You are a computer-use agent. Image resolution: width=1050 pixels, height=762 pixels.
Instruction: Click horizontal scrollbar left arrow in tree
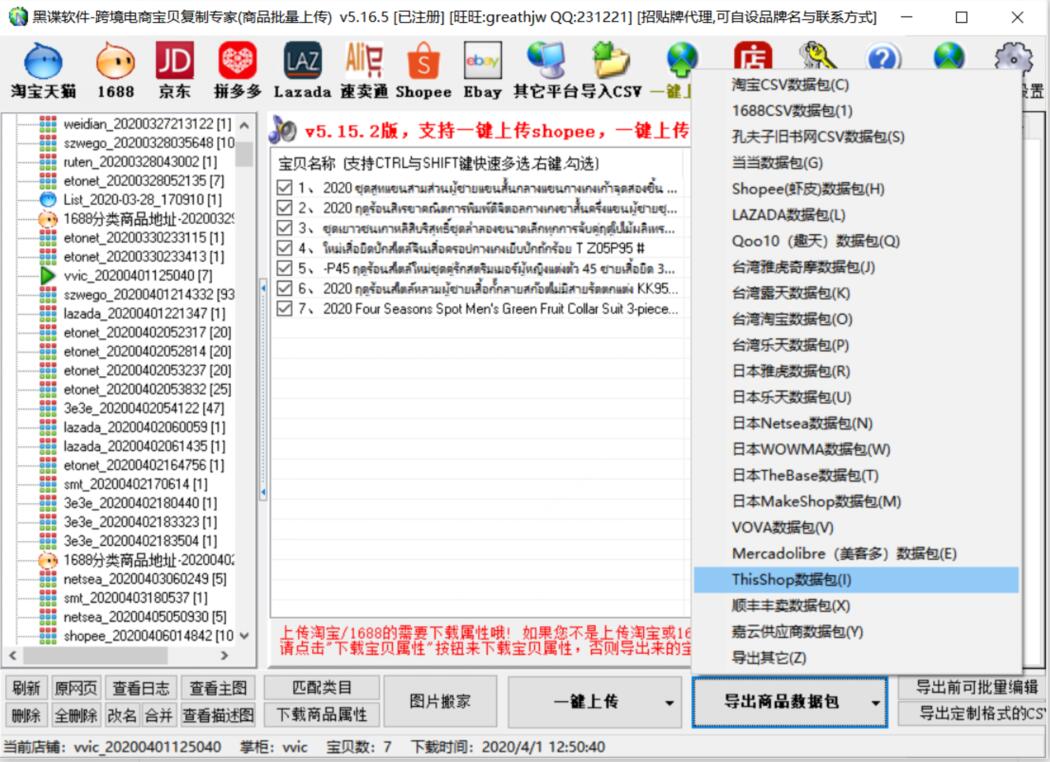(x=13, y=656)
